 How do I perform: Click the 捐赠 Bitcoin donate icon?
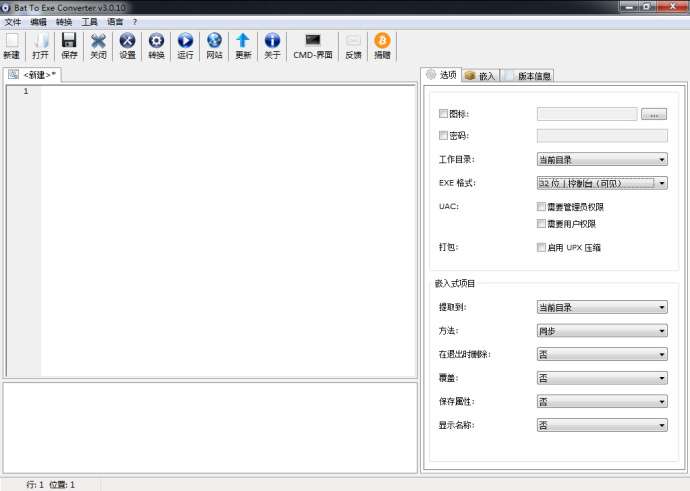coord(382,42)
